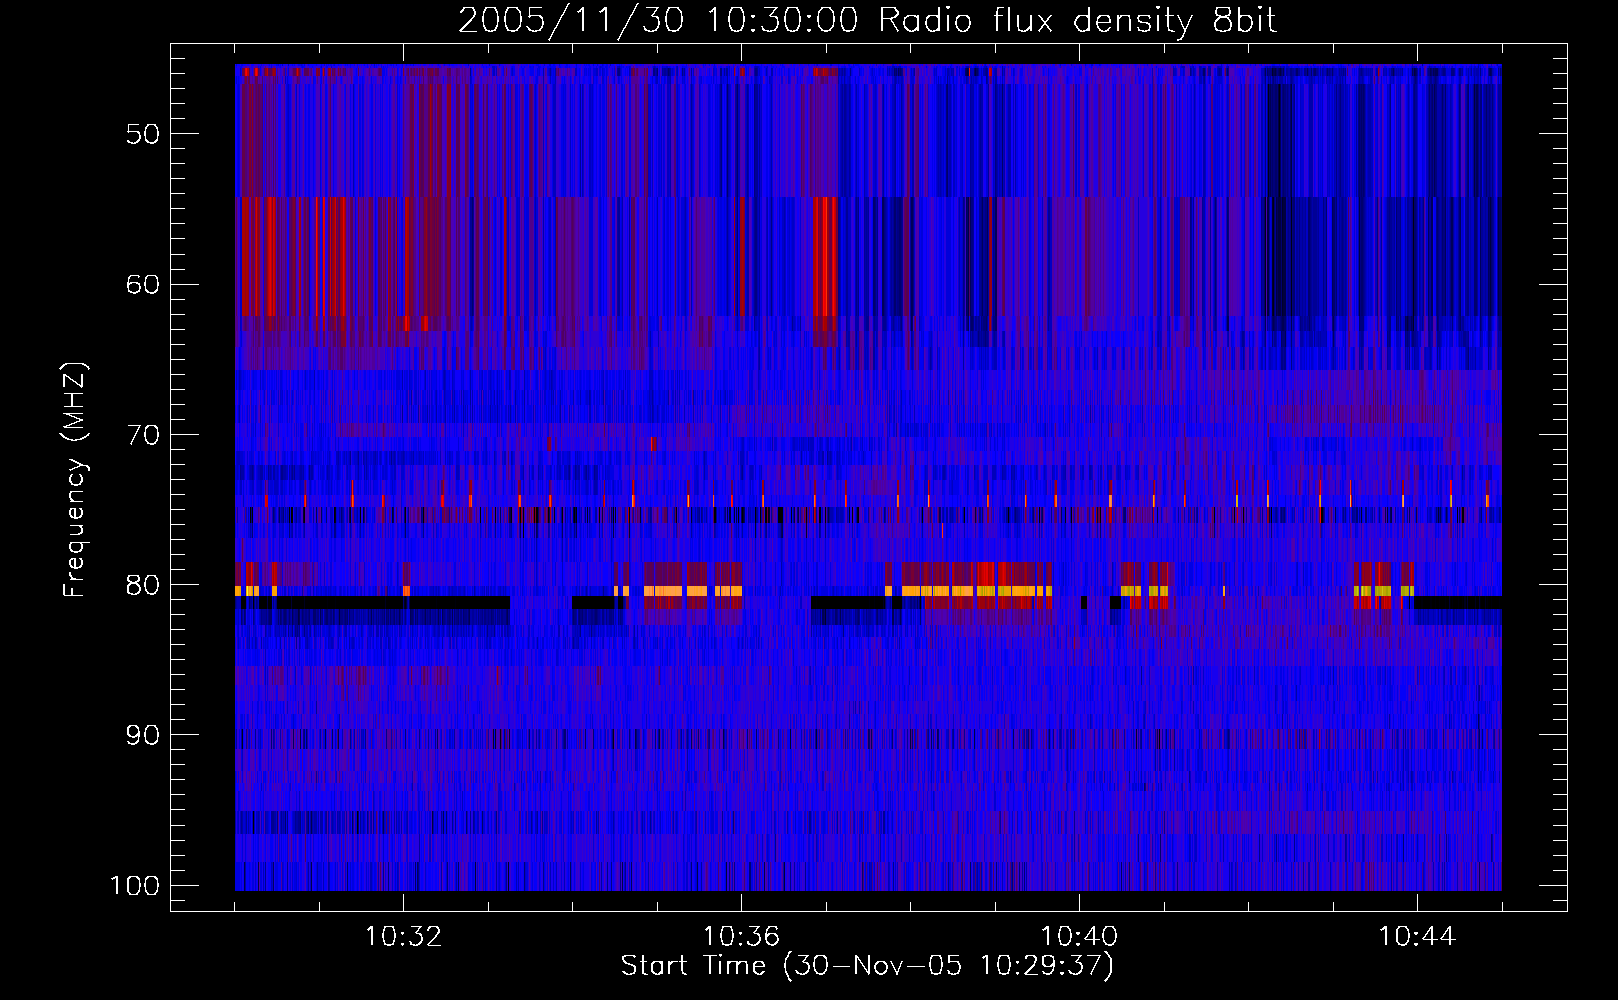The width and height of the screenshot is (1618, 1000).
Task: Click the Start Time axis label
Action: pyautogui.click(x=867, y=966)
